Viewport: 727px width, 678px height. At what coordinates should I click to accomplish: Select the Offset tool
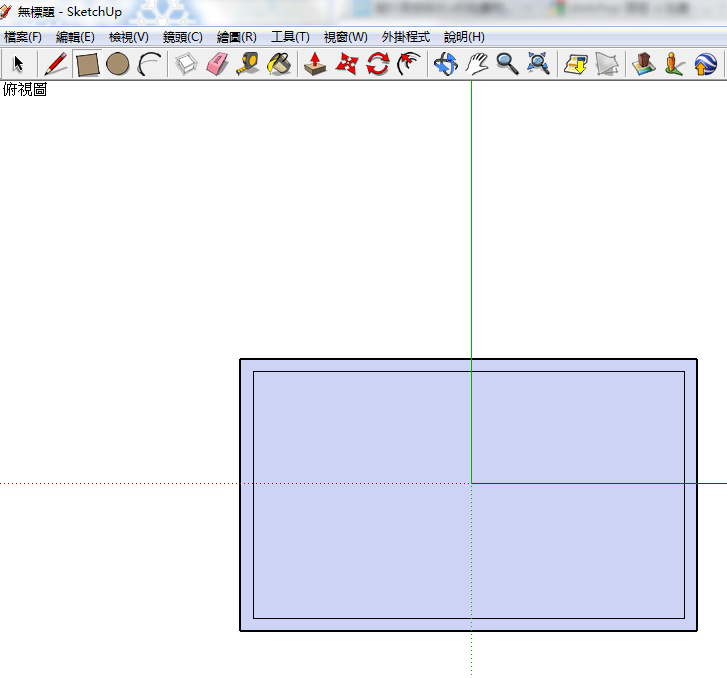[409, 64]
